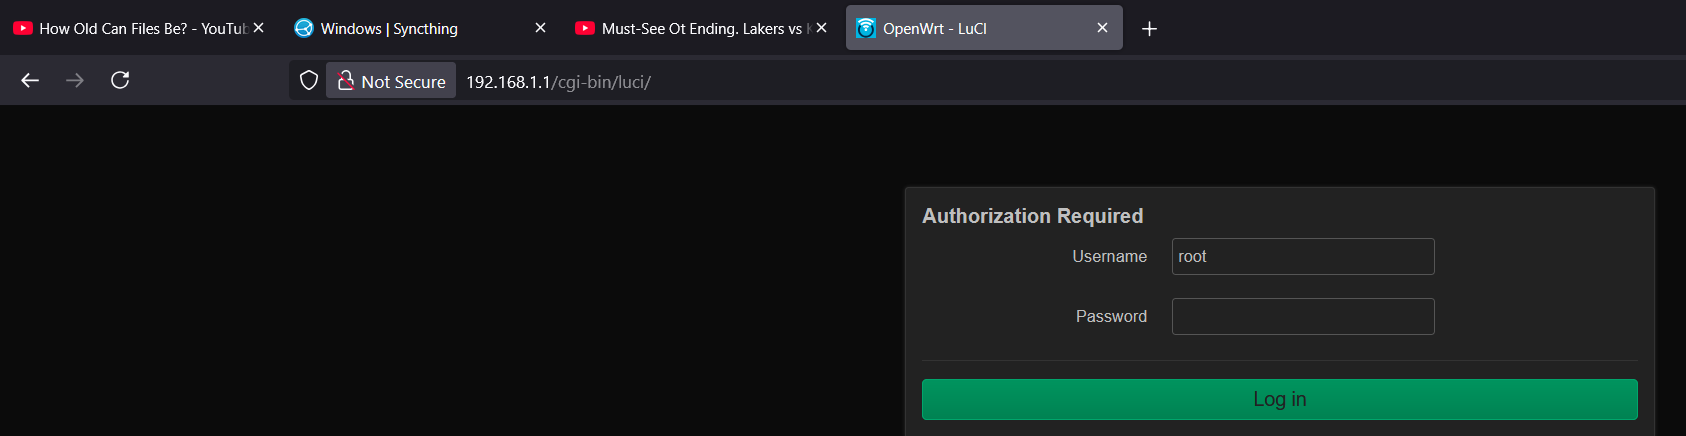Close the Must-See Ot Ending tab
Screen dimensions: 1686x436
[821, 28]
